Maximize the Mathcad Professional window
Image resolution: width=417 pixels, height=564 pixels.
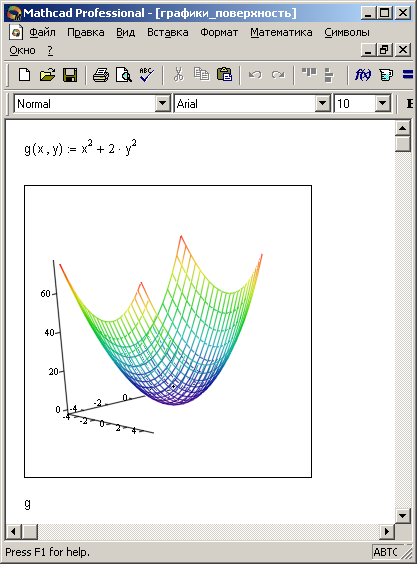384,13
